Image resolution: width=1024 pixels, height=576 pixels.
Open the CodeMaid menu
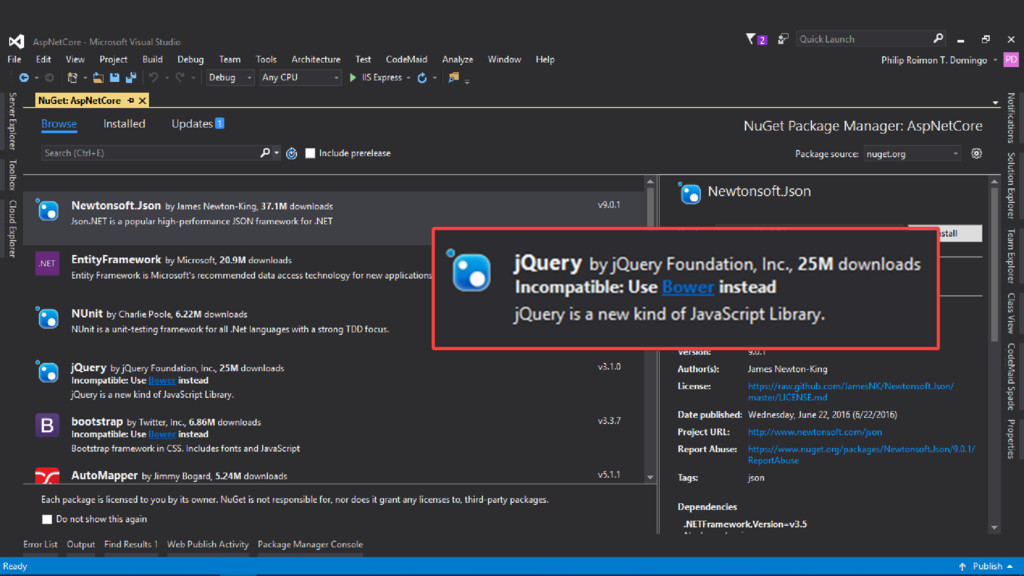click(406, 59)
